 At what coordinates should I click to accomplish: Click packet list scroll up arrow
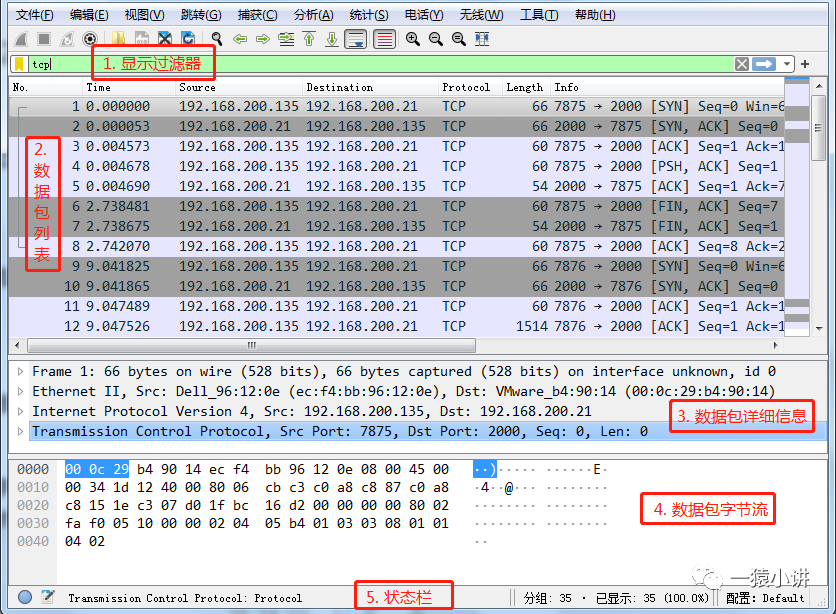pyautogui.click(x=819, y=86)
